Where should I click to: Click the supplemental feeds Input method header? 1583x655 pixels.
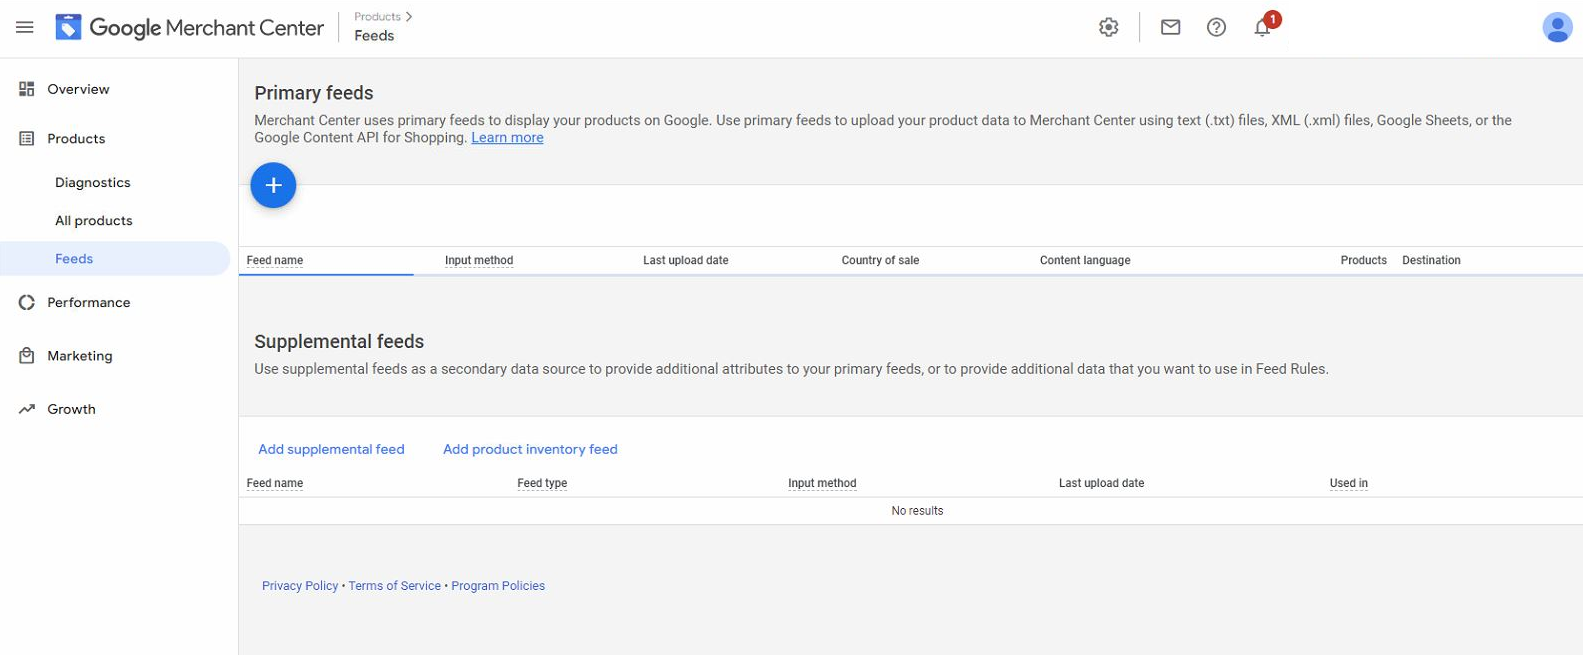822,483
